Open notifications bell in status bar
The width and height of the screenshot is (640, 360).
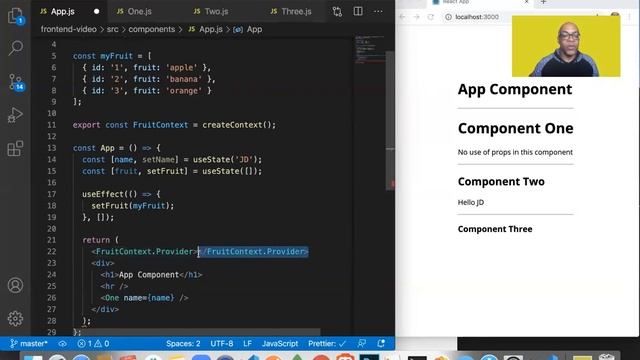click(x=381, y=344)
